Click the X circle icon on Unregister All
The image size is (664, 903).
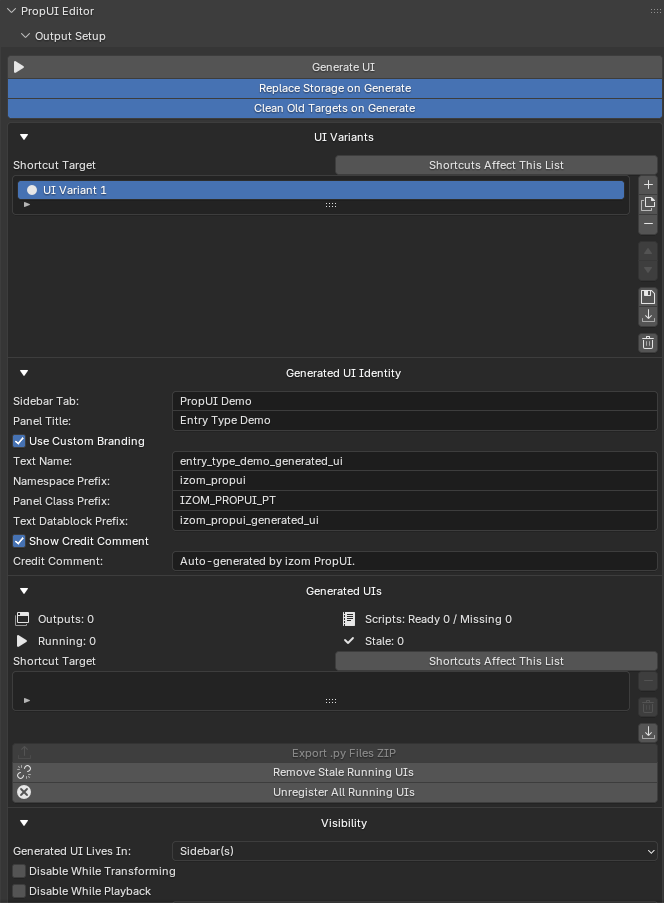point(24,792)
